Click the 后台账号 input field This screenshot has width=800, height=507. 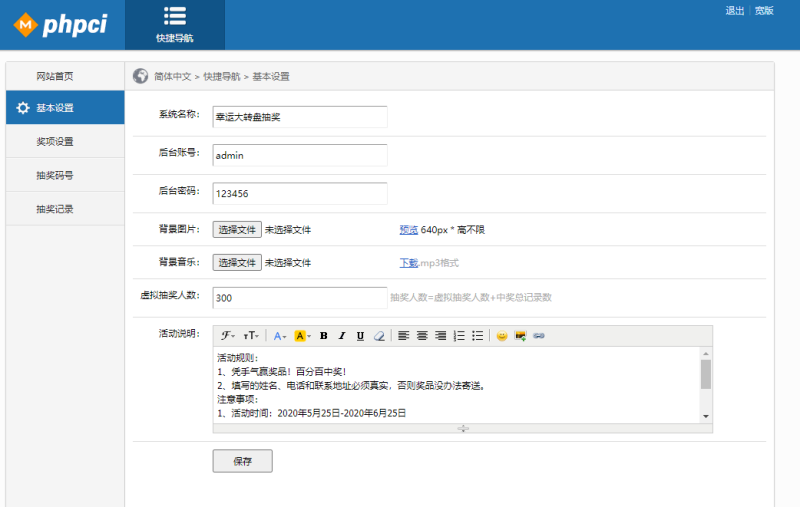[300, 155]
